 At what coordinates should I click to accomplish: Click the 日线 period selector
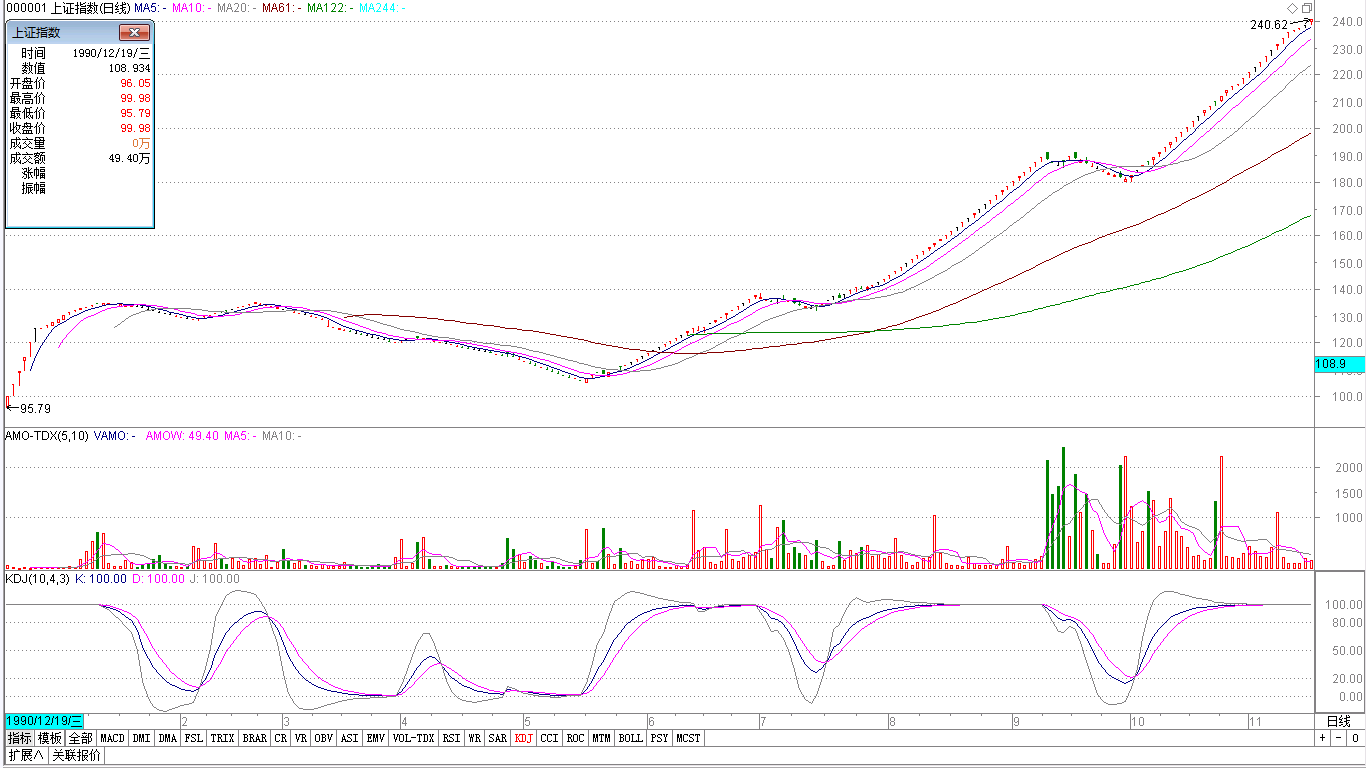point(1338,721)
